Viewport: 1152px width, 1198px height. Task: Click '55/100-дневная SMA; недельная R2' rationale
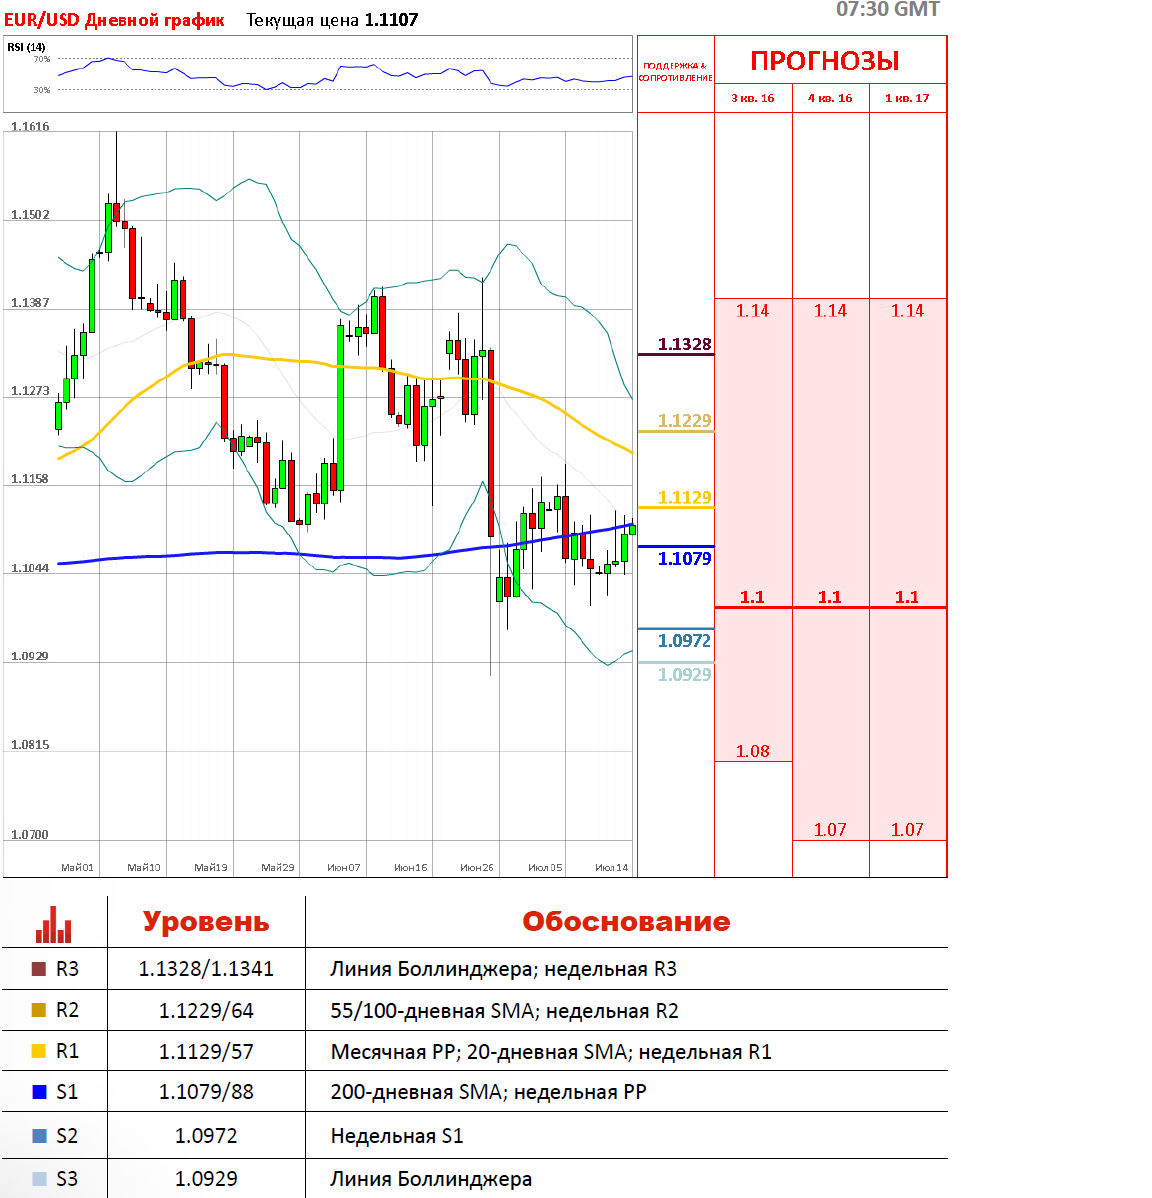click(504, 1011)
